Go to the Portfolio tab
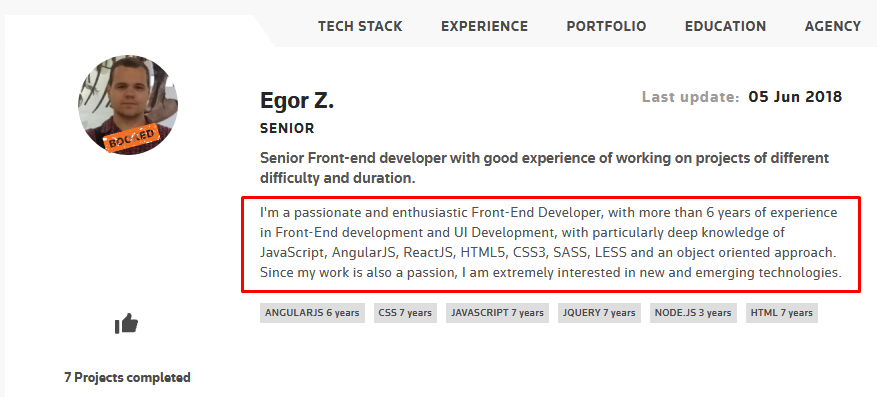Image resolution: width=877 pixels, height=397 pixels. (x=606, y=26)
